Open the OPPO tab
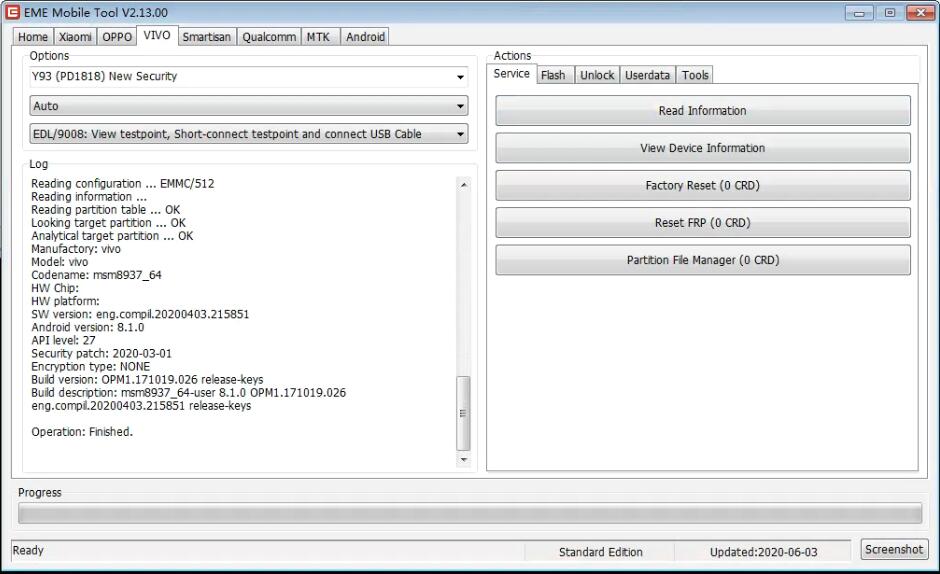The width and height of the screenshot is (940, 574). click(117, 37)
